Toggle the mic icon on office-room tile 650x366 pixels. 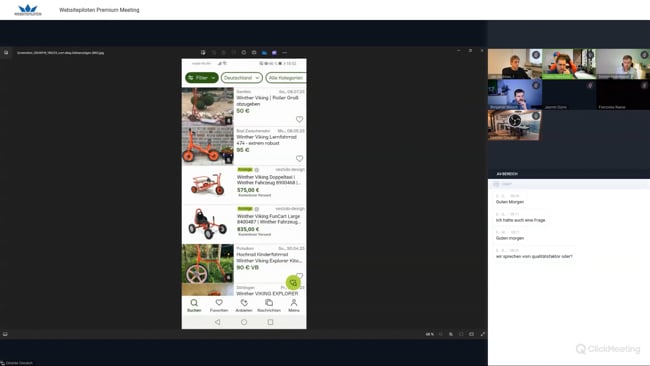tap(536, 116)
